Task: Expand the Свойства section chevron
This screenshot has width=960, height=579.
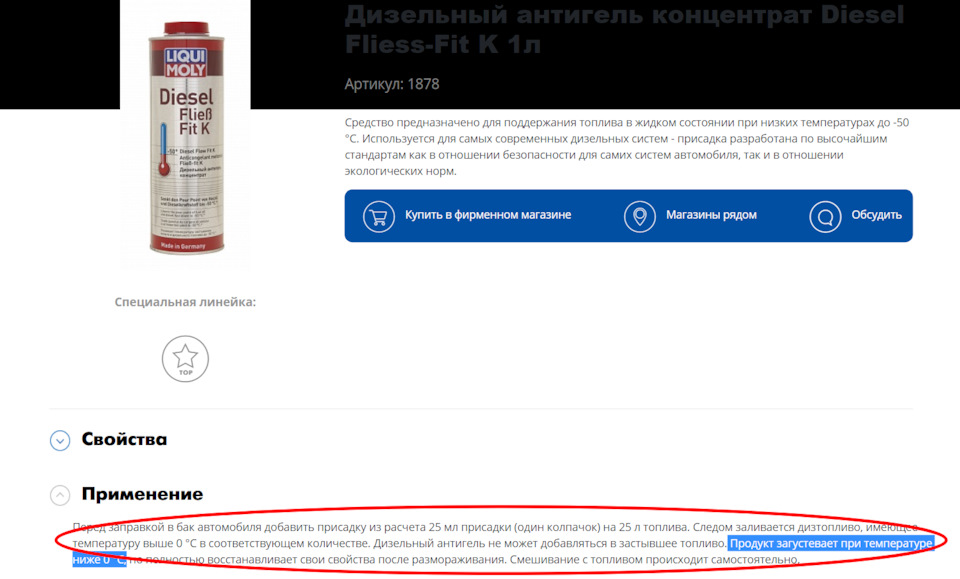Action: pos(60,440)
